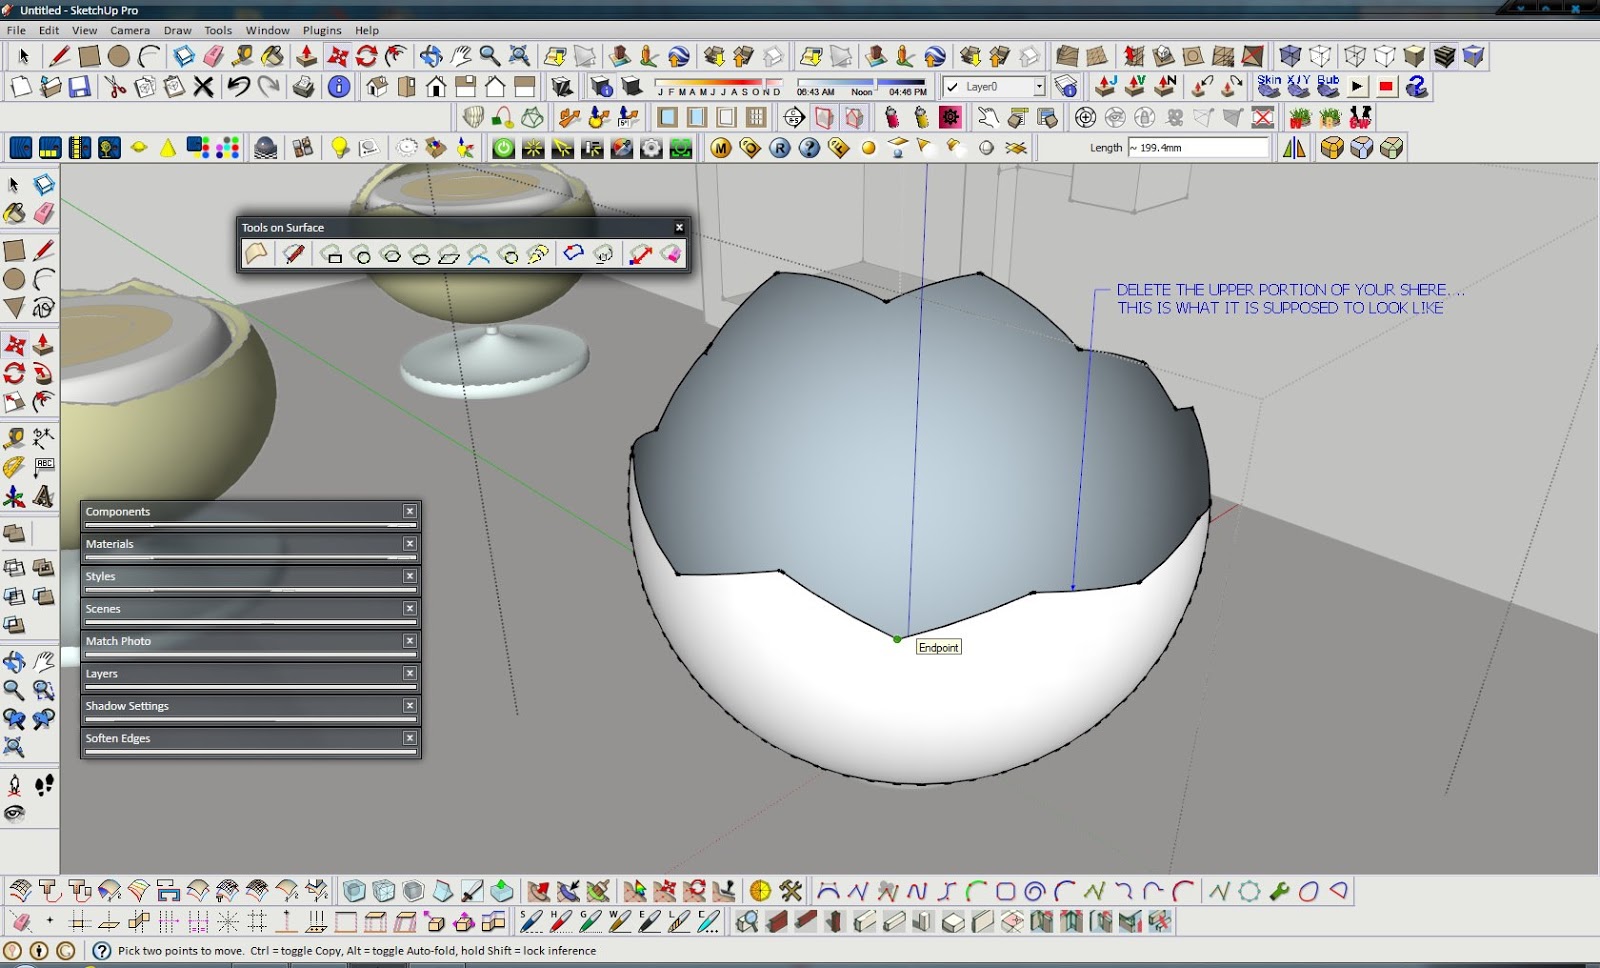The height and width of the screenshot is (968, 1600).
Task: Open the Plugins menu
Action: 322,30
